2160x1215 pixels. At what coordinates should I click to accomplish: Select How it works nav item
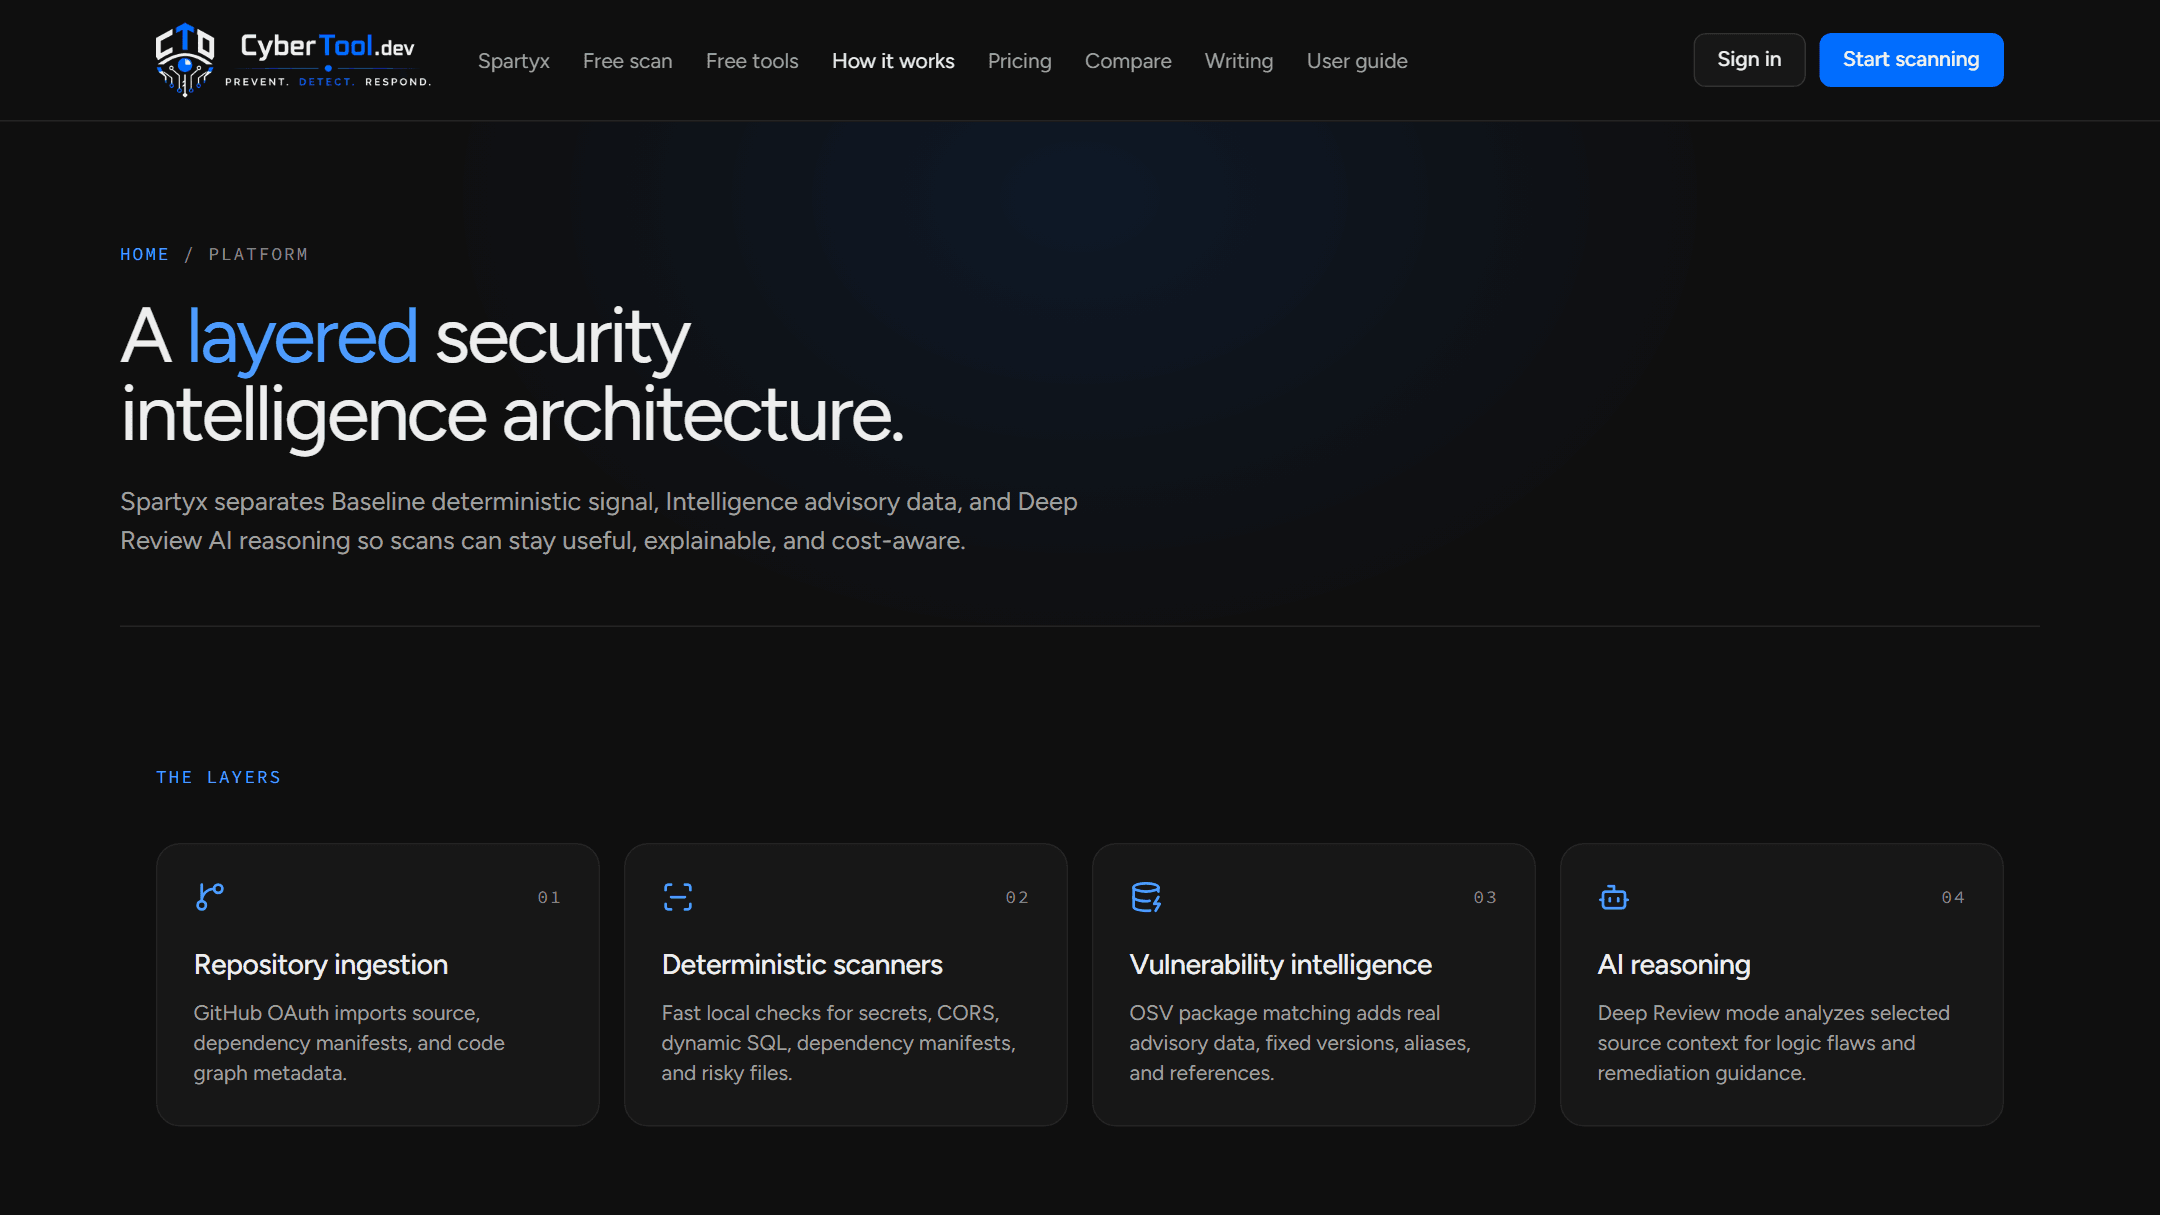pyautogui.click(x=893, y=61)
